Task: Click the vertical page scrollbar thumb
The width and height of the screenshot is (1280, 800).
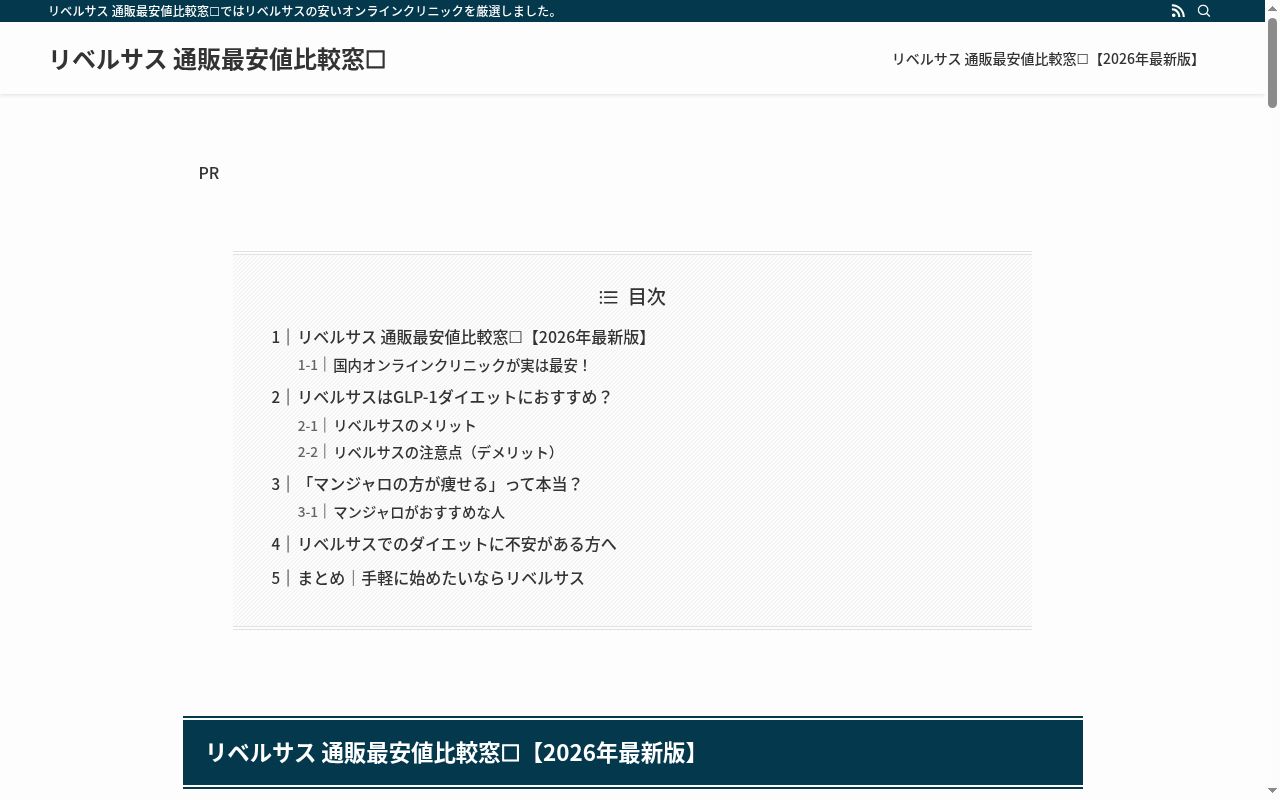Action: [x=1272, y=62]
